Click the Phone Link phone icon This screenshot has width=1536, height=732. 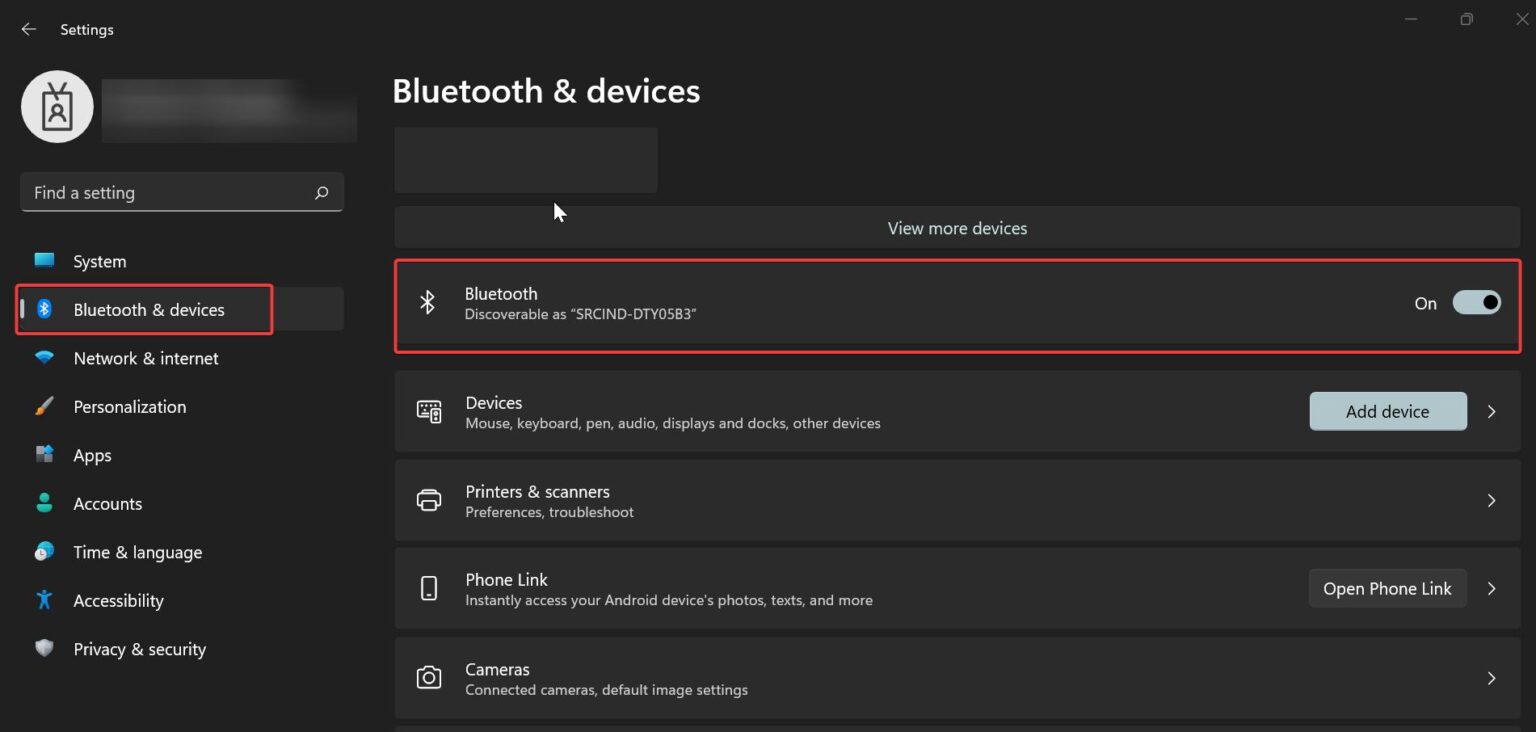pyautogui.click(x=428, y=588)
